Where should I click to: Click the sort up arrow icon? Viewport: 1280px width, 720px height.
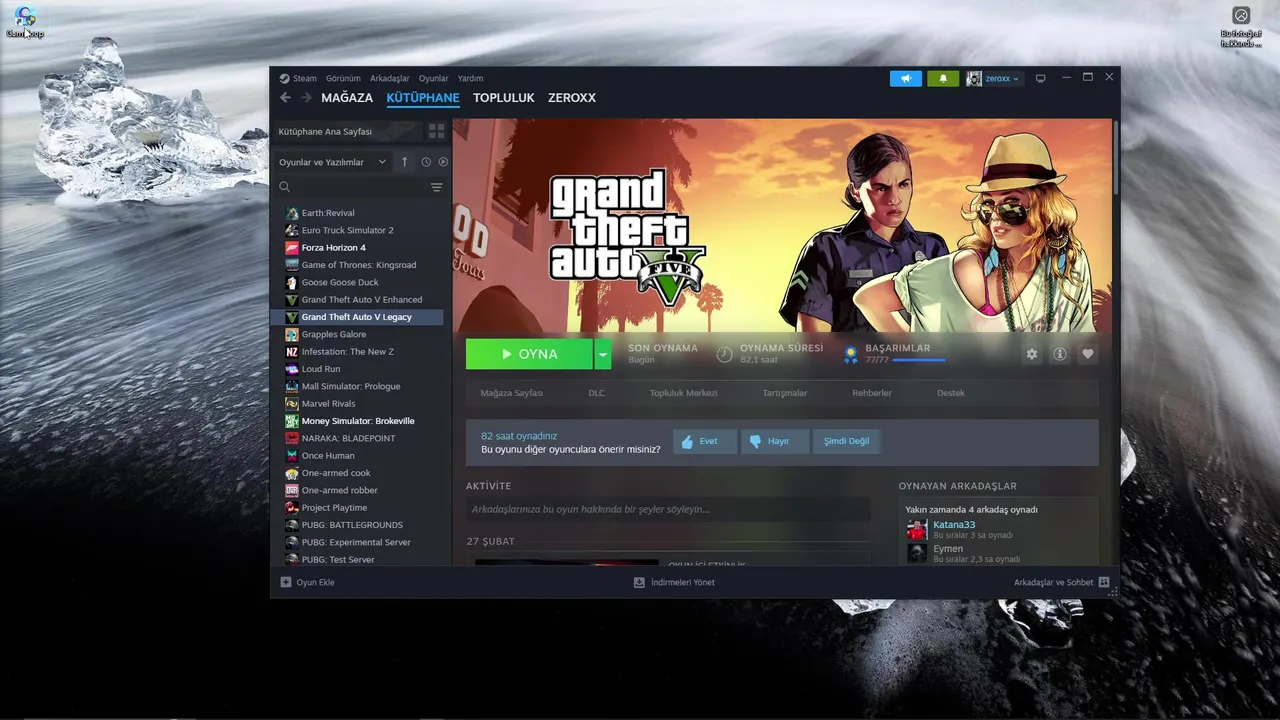(x=404, y=162)
